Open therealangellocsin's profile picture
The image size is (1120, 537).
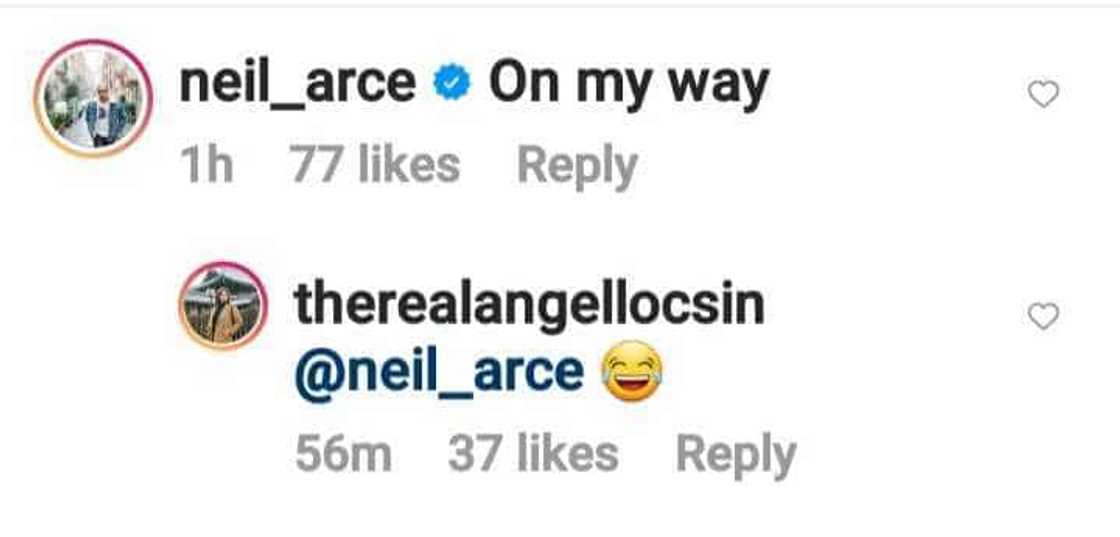(222, 306)
